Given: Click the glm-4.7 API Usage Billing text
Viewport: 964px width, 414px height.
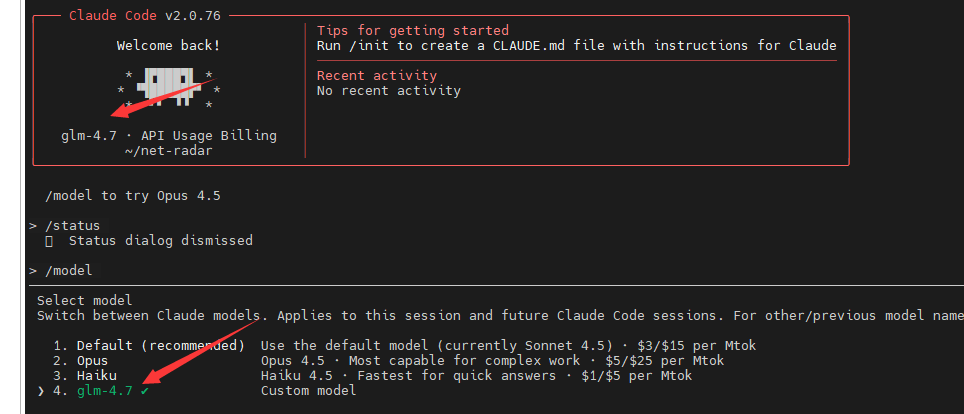Looking at the screenshot, I should pyautogui.click(x=168, y=135).
